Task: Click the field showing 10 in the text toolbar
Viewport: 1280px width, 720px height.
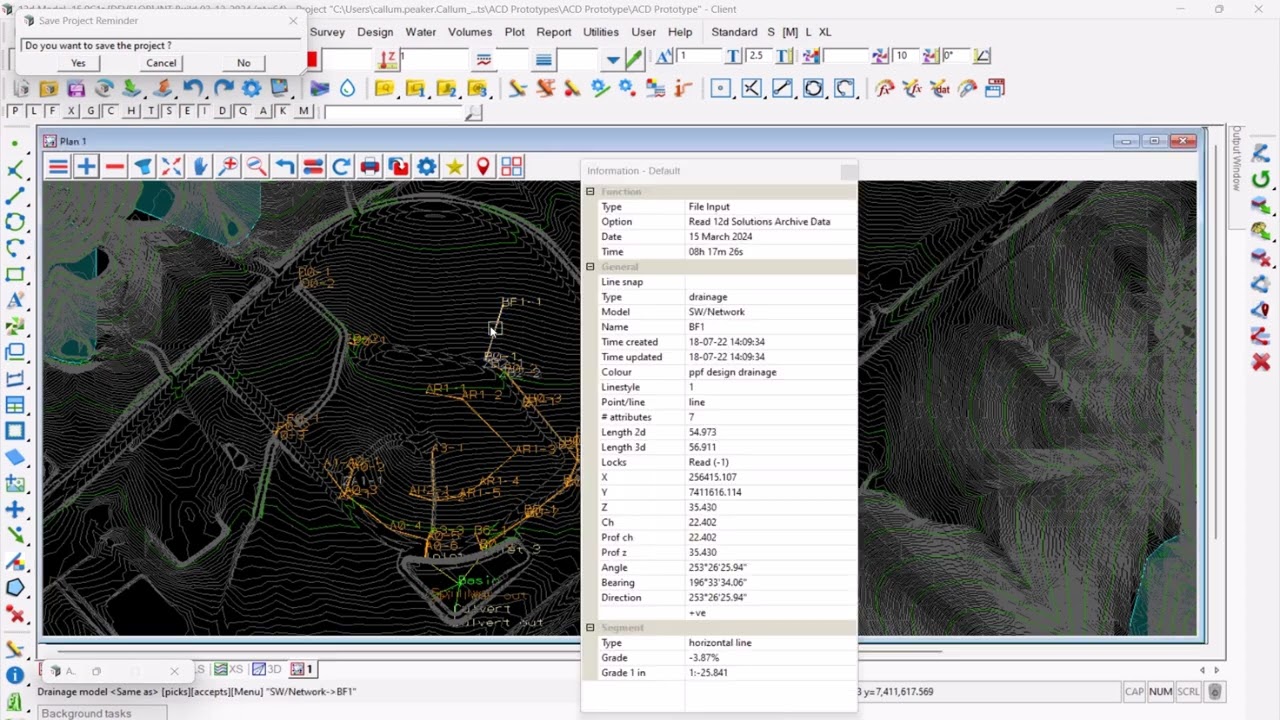Action: pos(906,56)
